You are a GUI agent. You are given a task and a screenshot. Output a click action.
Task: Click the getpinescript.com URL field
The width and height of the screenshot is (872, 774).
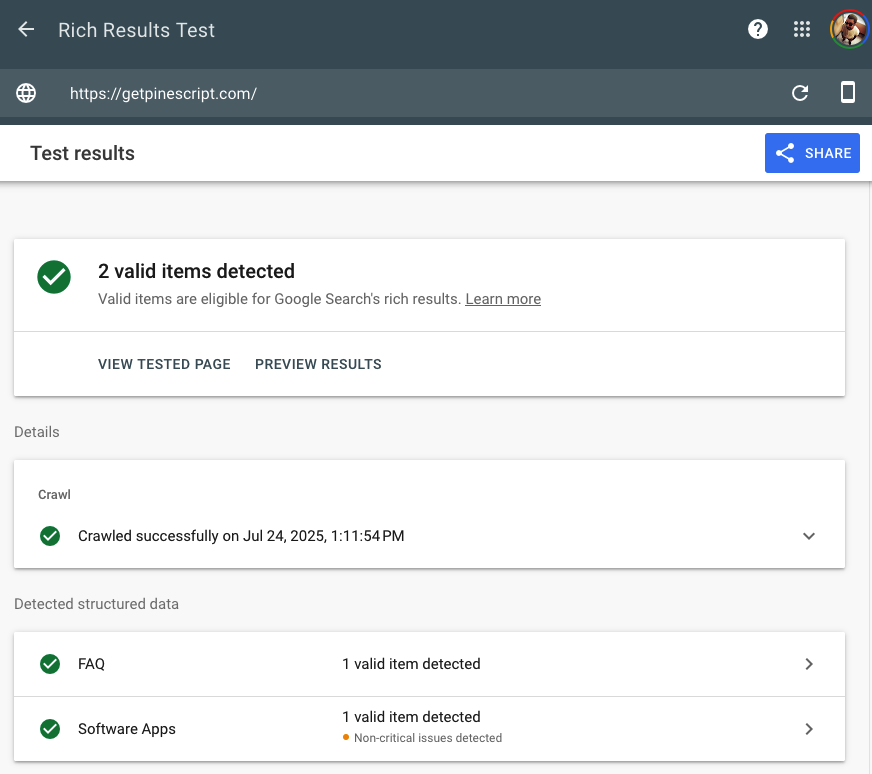tap(163, 93)
